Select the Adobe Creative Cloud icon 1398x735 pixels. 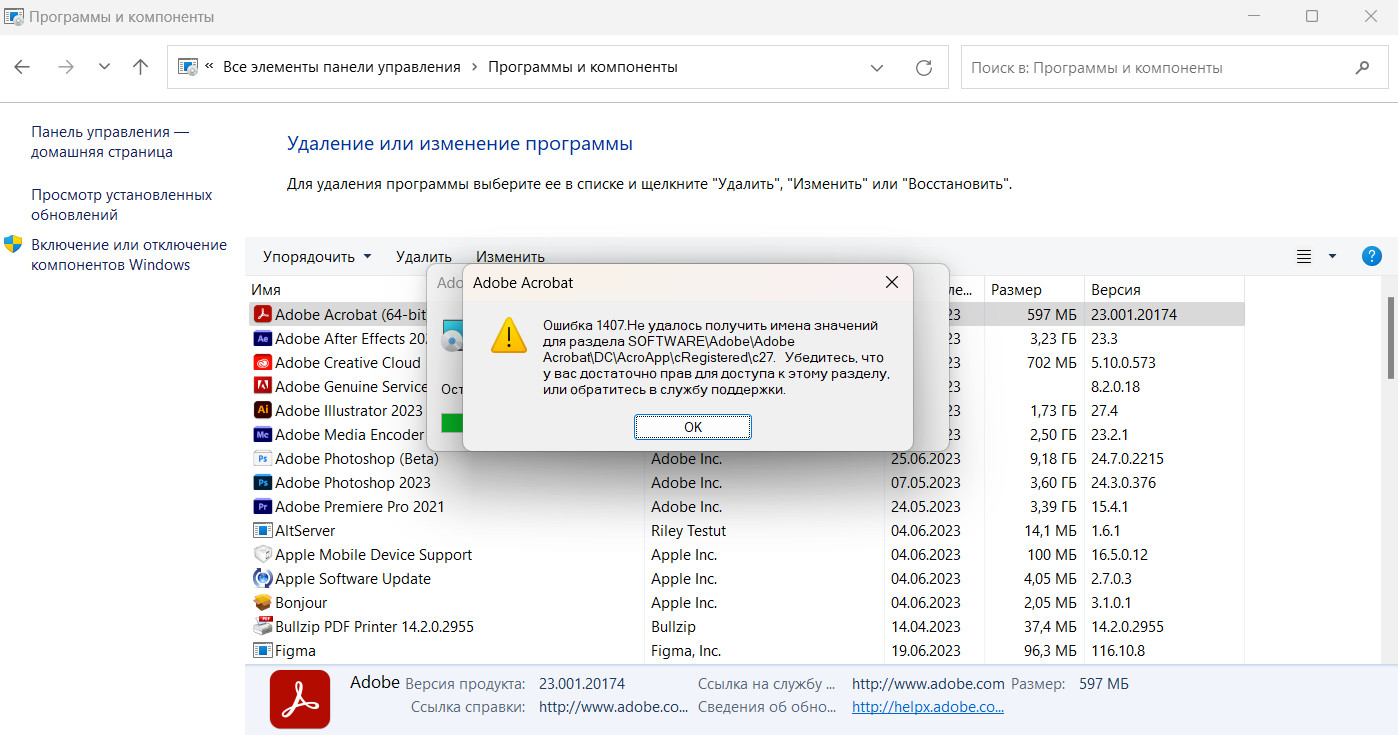pos(263,363)
